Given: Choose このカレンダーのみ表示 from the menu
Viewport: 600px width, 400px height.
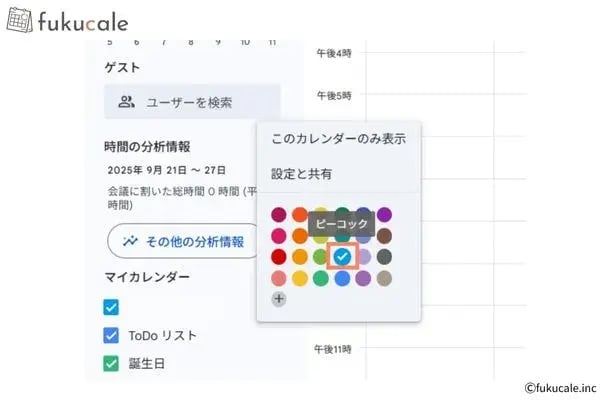Looking at the screenshot, I should coord(338,139).
